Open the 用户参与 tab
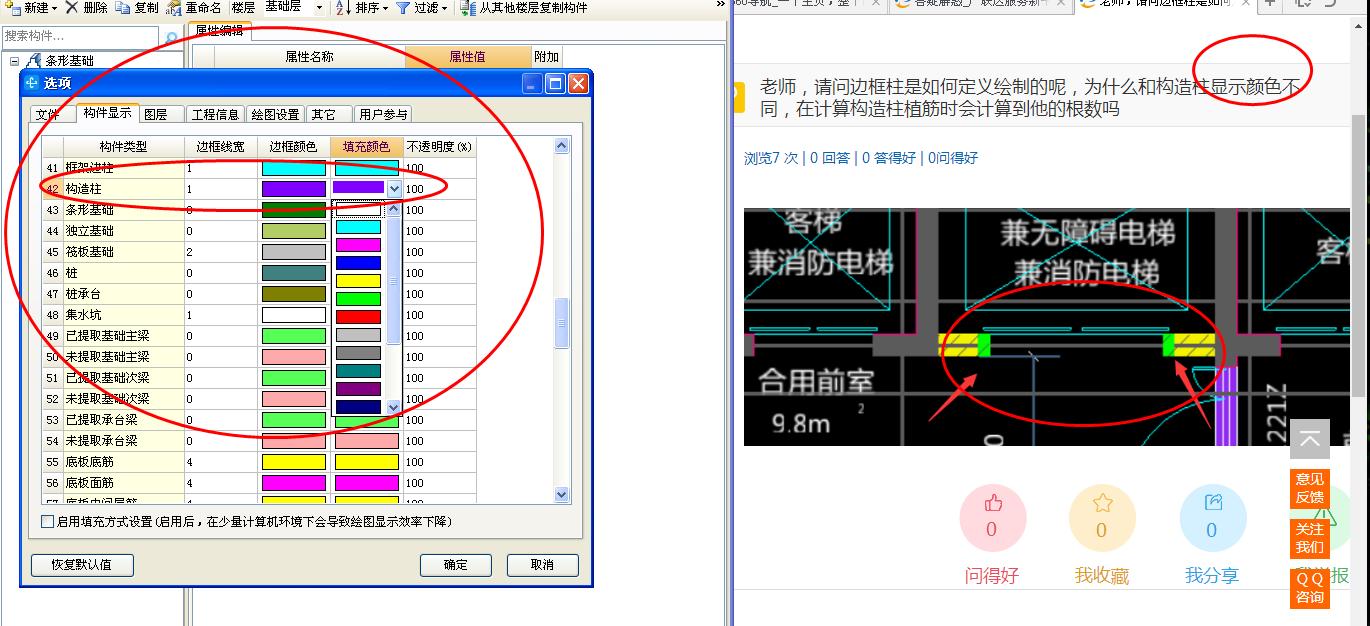The width and height of the screenshot is (1370, 626). point(383,114)
